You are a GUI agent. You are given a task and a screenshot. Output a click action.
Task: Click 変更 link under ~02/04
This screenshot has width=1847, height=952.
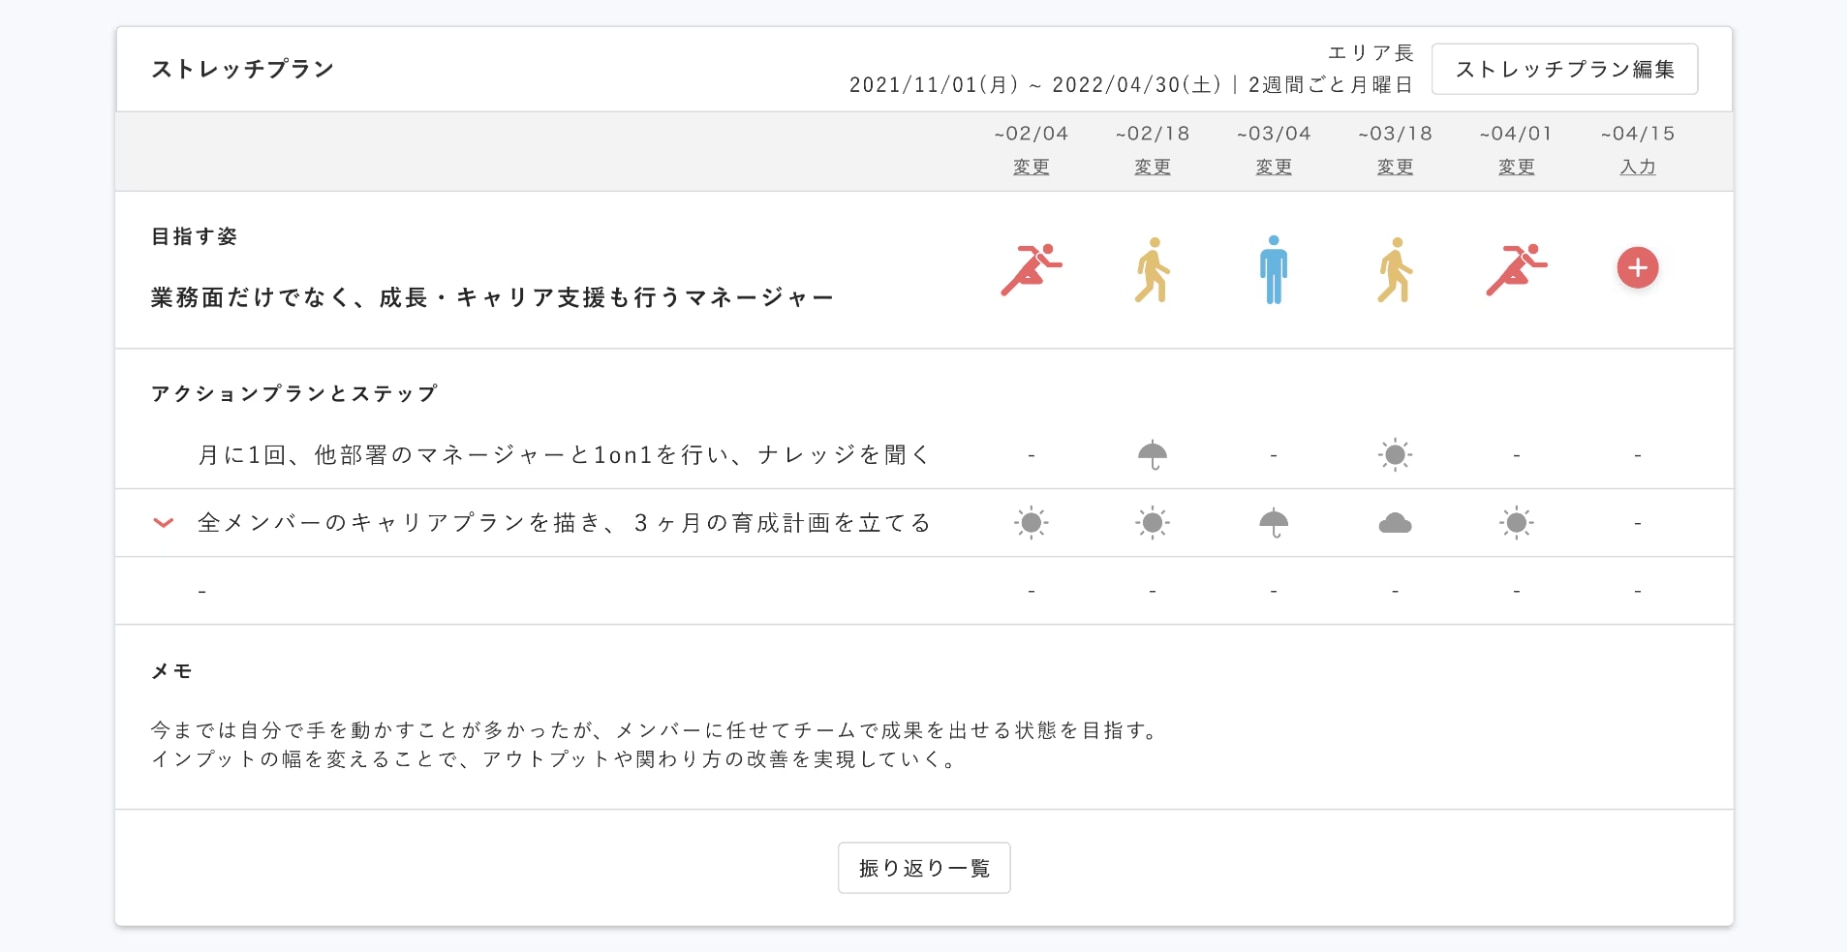tap(1030, 167)
